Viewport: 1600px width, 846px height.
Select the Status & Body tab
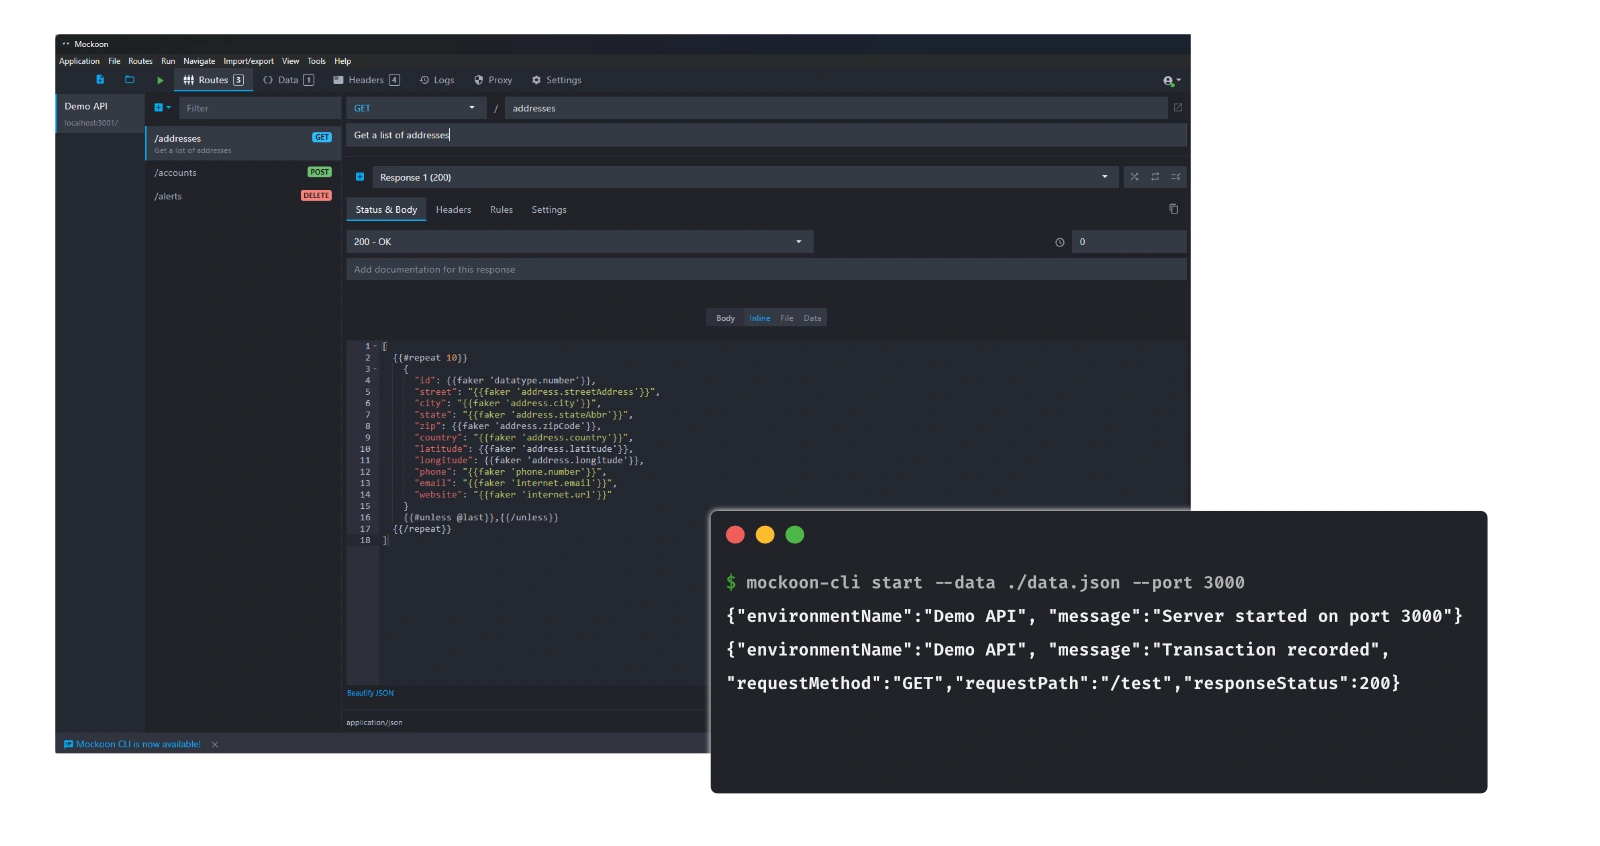[386, 210]
